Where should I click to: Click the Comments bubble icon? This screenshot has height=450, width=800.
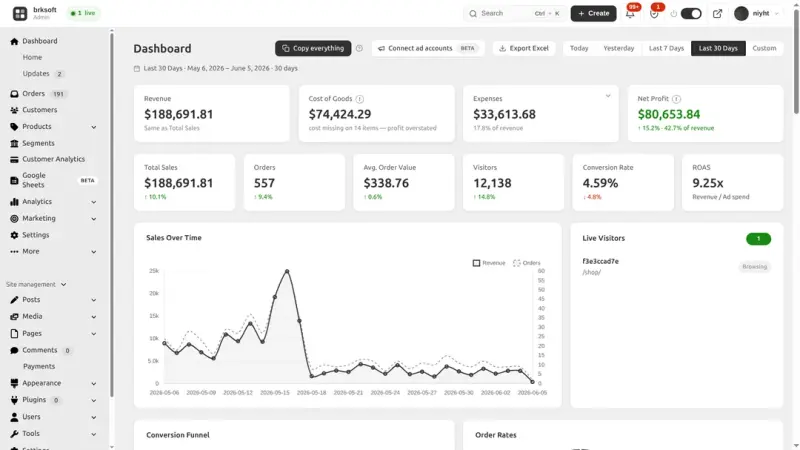[14, 351]
